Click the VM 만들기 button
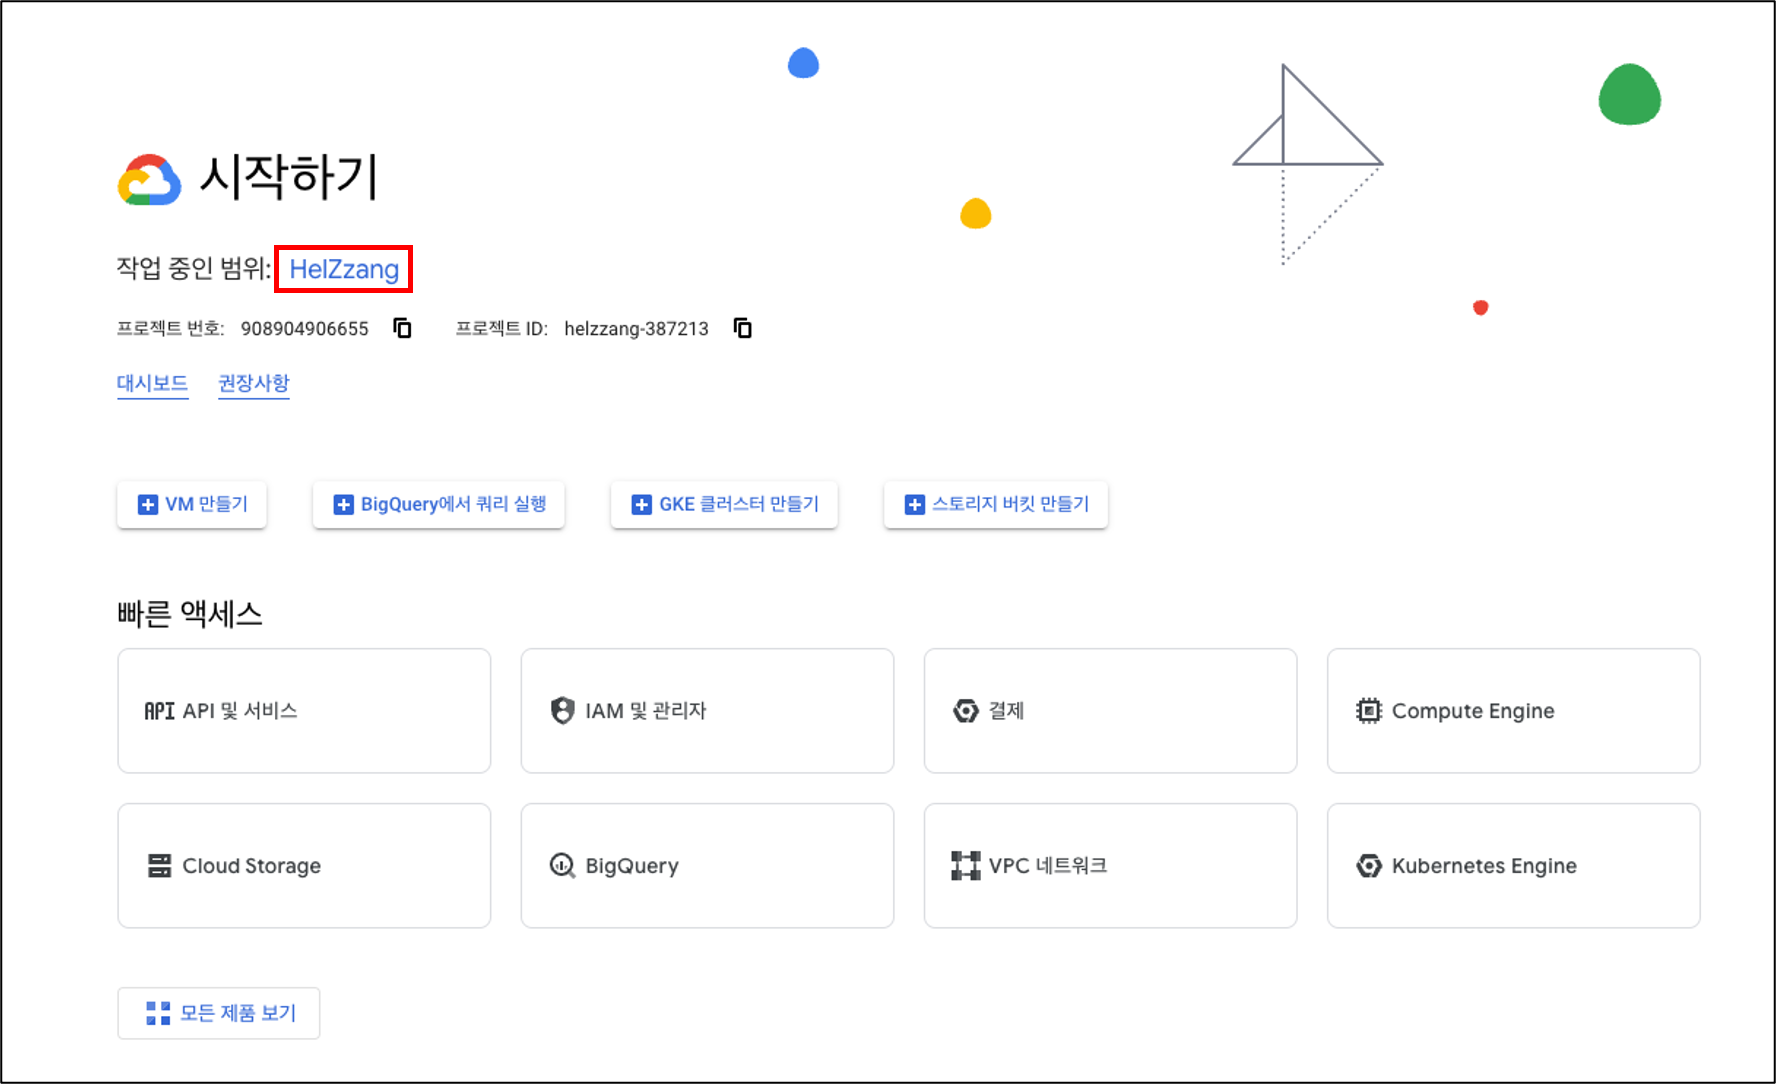The width and height of the screenshot is (1776, 1084). pyautogui.click(x=192, y=504)
